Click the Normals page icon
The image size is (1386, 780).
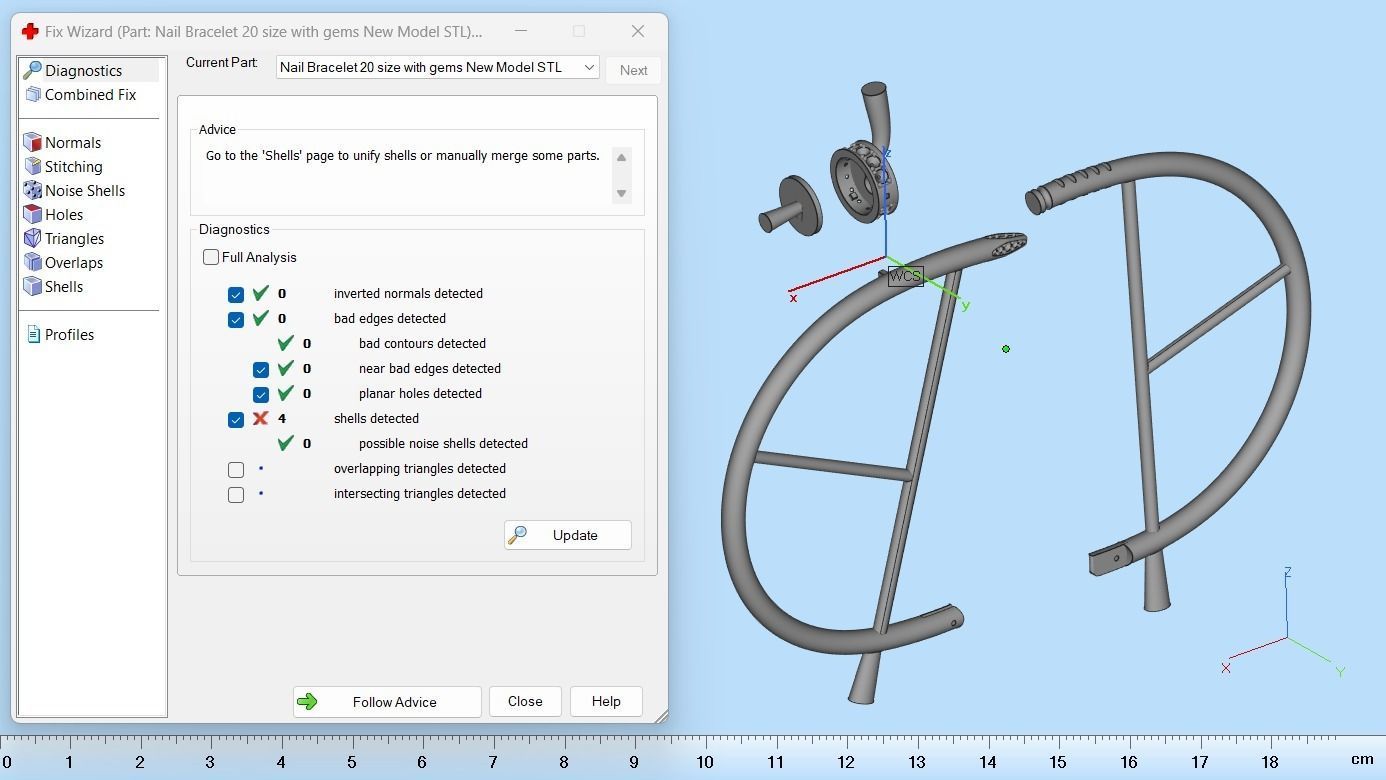(32, 142)
